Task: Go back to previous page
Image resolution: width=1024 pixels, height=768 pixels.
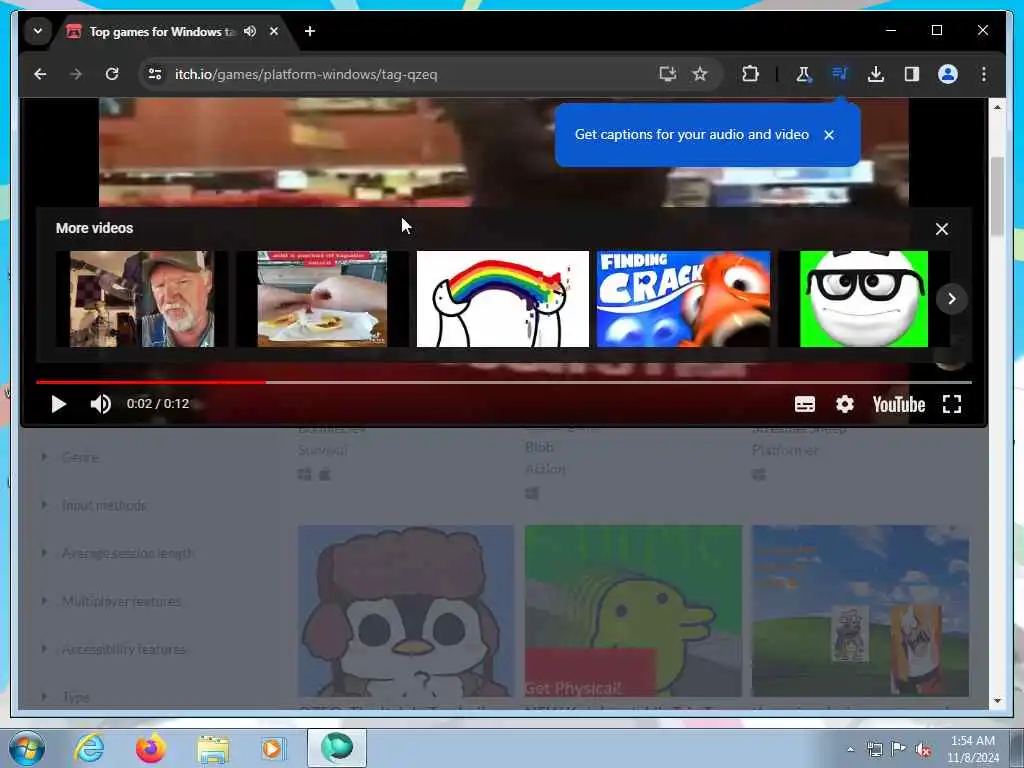Action: [40, 74]
